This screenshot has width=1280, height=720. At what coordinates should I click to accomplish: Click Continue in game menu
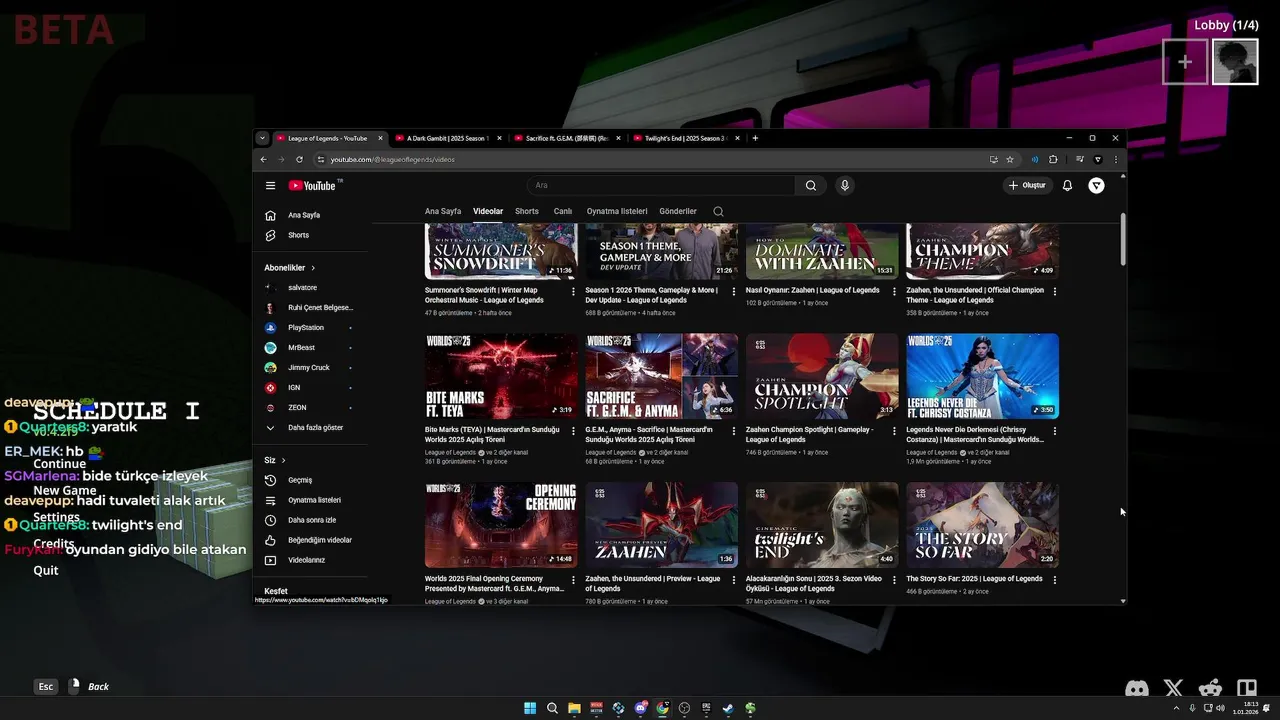coord(60,464)
